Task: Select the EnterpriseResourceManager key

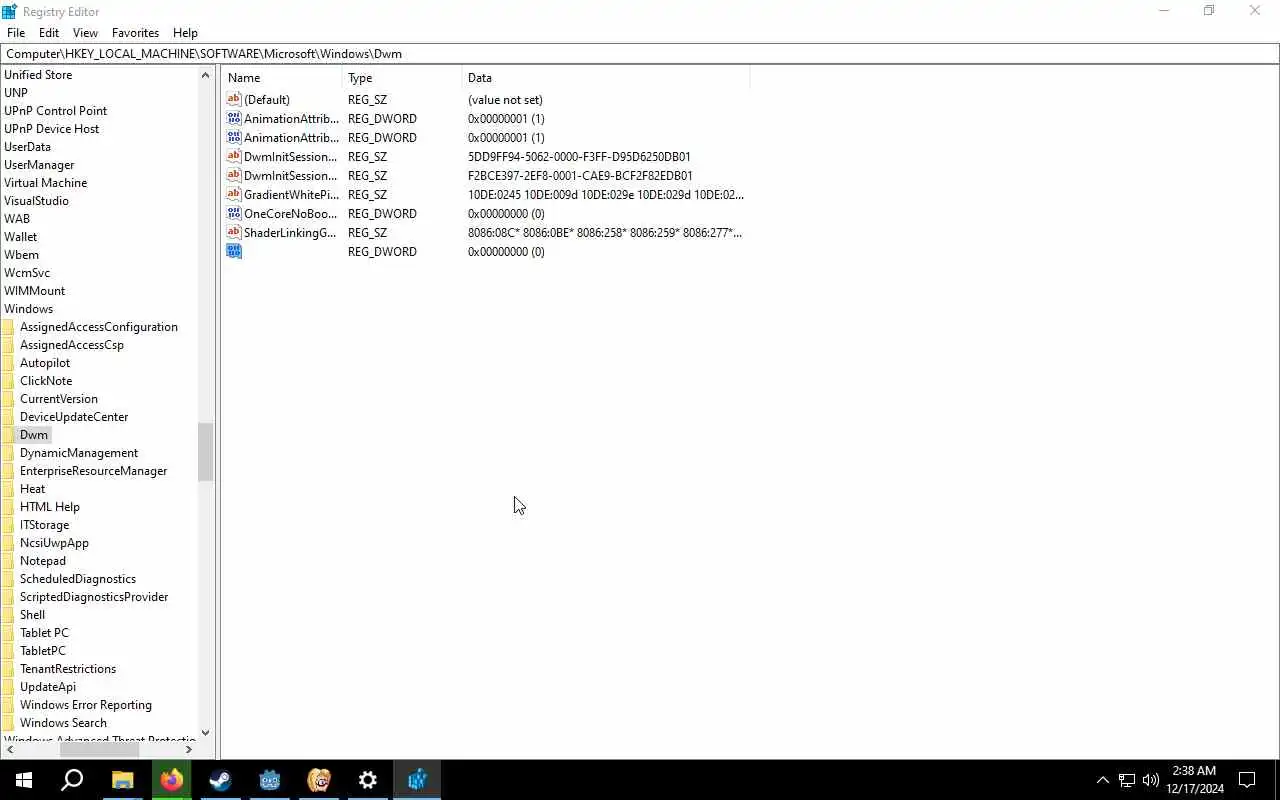Action: point(94,470)
